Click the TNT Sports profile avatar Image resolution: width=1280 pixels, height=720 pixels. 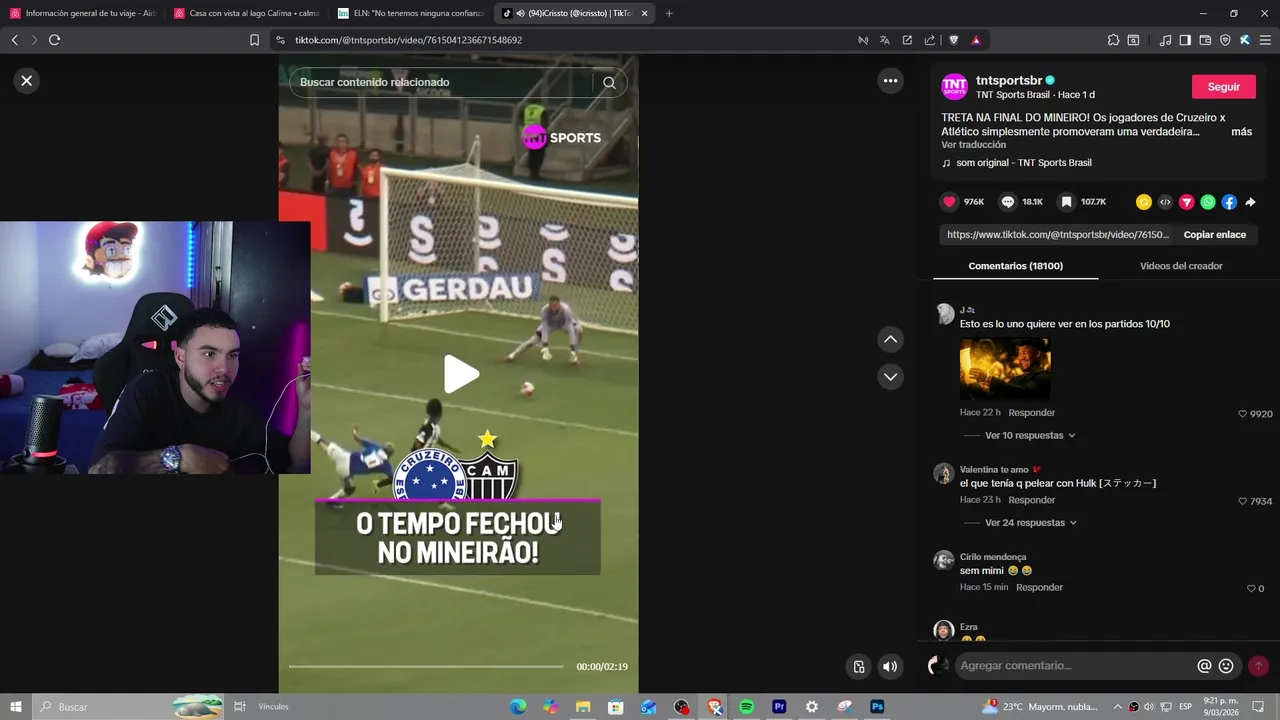955,87
